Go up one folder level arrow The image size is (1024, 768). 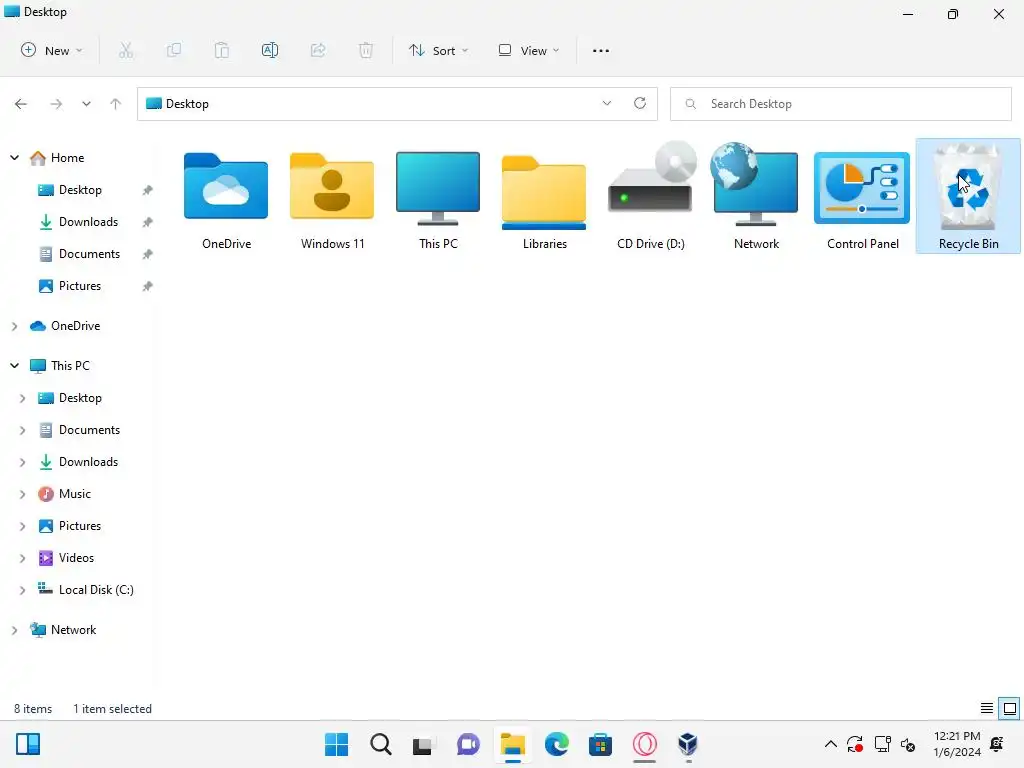click(116, 104)
